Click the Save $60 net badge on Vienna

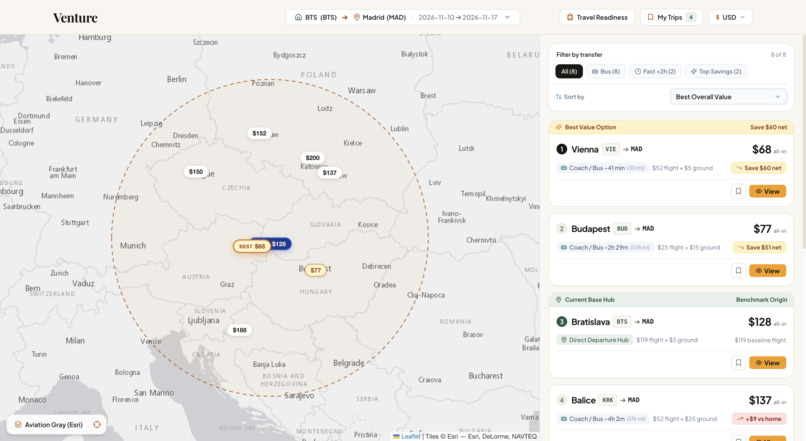click(759, 168)
